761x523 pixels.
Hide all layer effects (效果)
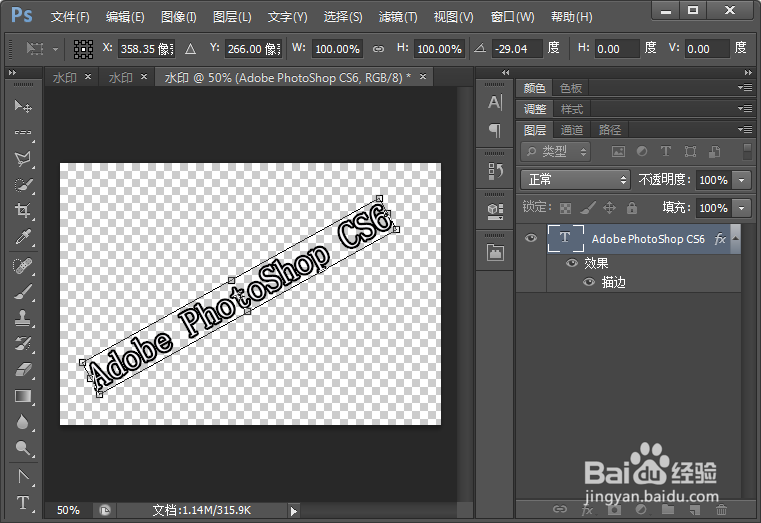572,263
